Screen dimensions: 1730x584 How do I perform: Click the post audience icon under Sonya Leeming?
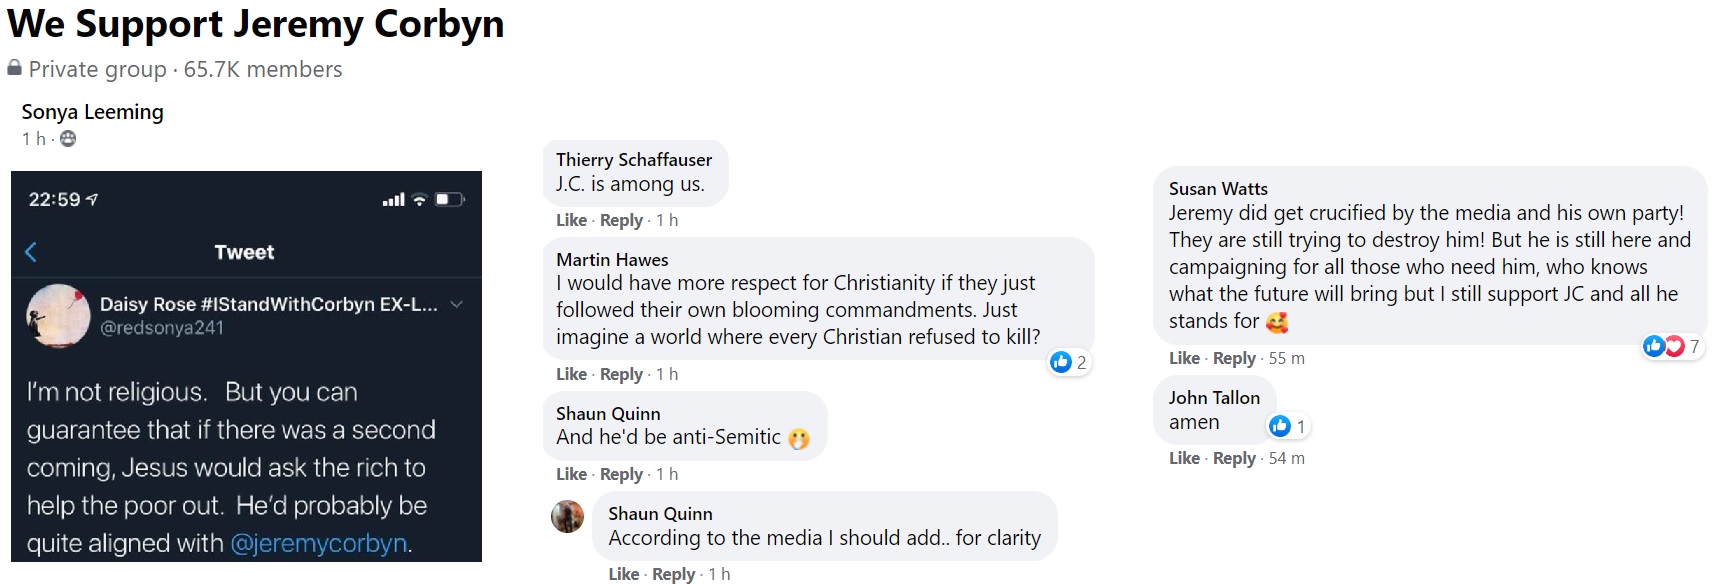click(x=68, y=139)
